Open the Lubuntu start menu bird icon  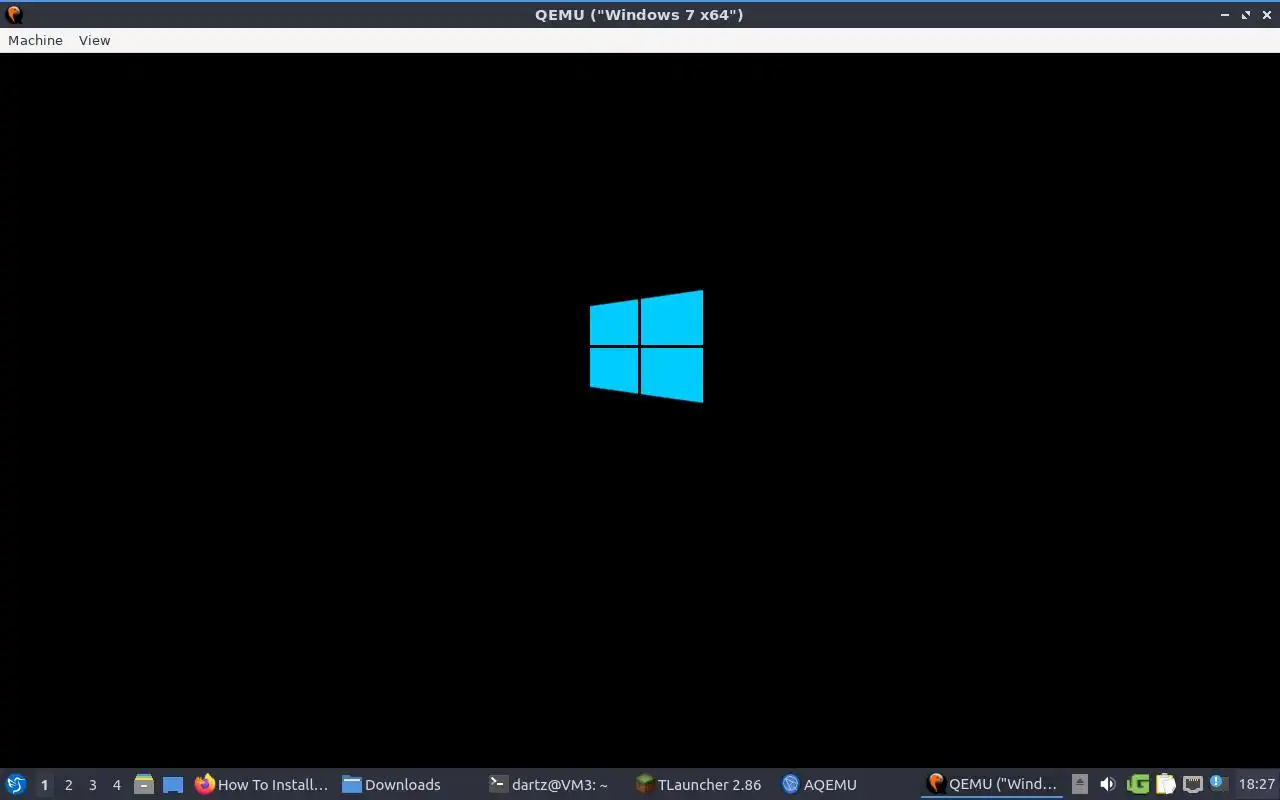(x=16, y=784)
